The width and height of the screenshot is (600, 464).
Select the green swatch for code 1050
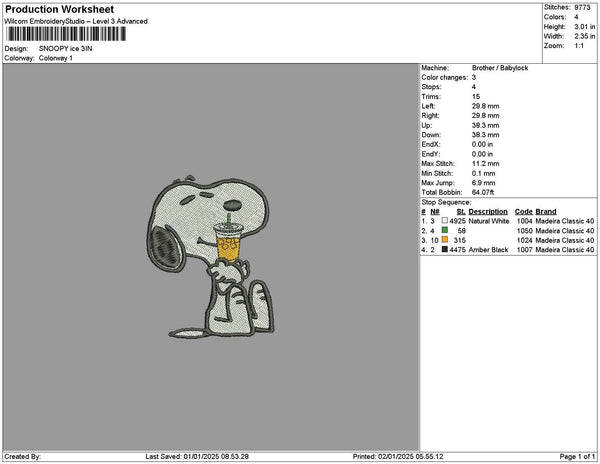pyautogui.click(x=444, y=230)
